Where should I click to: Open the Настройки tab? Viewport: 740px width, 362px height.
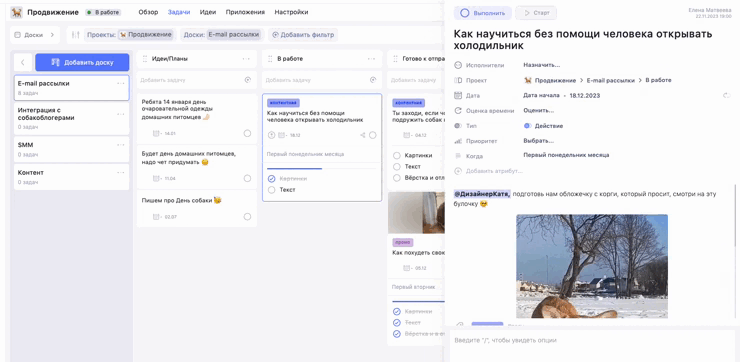(291, 12)
